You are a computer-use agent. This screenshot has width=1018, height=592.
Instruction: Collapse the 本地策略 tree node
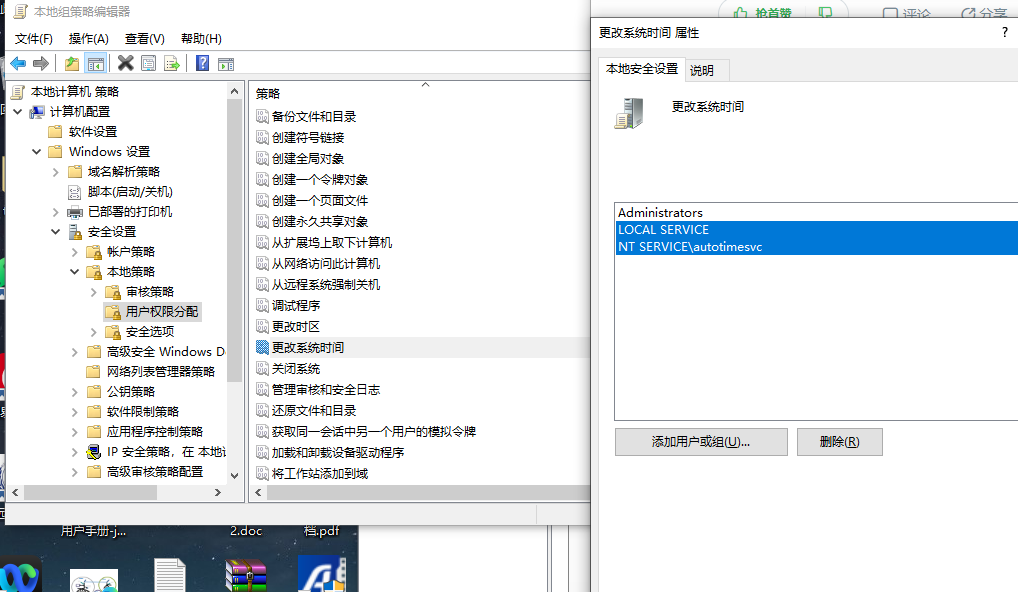click(74, 272)
